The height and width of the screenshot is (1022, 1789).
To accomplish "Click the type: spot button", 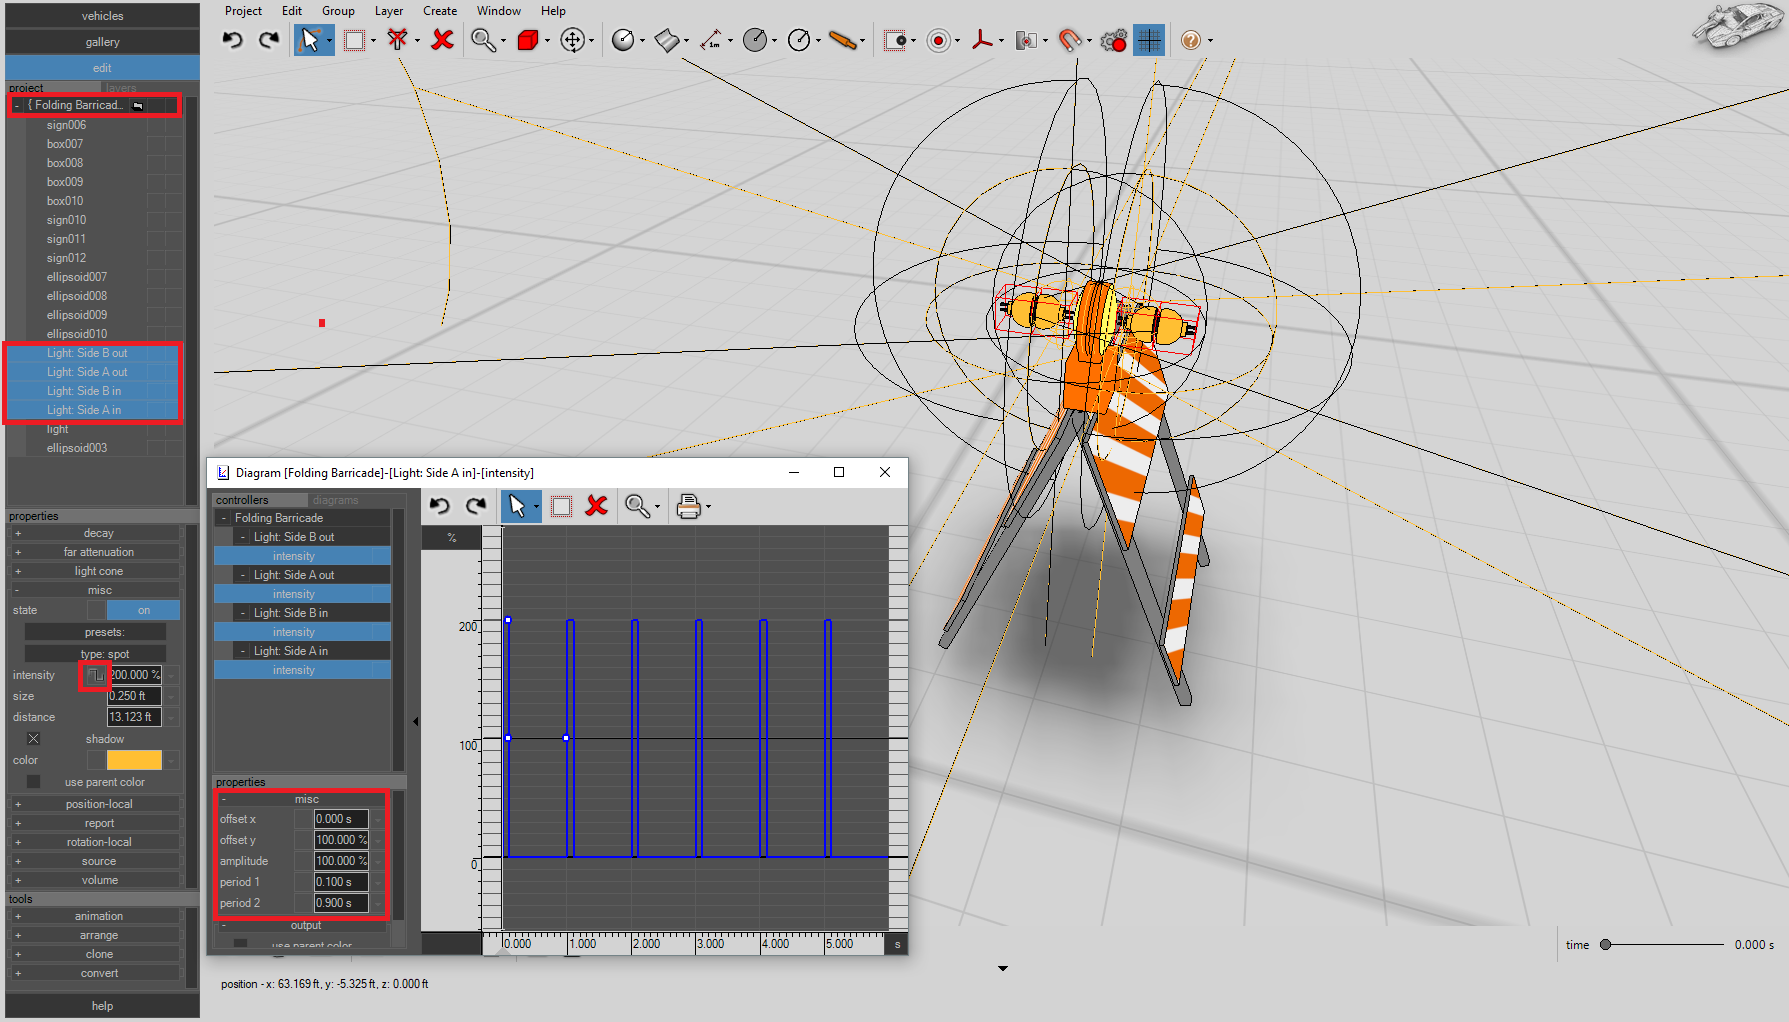I will (x=96, y=654).
